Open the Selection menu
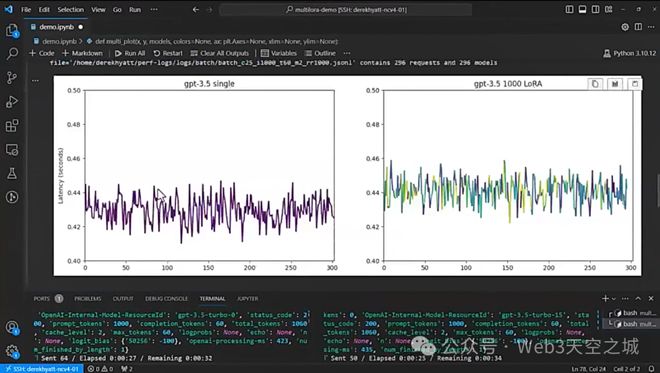660x373 pixels. pos(70,9)
